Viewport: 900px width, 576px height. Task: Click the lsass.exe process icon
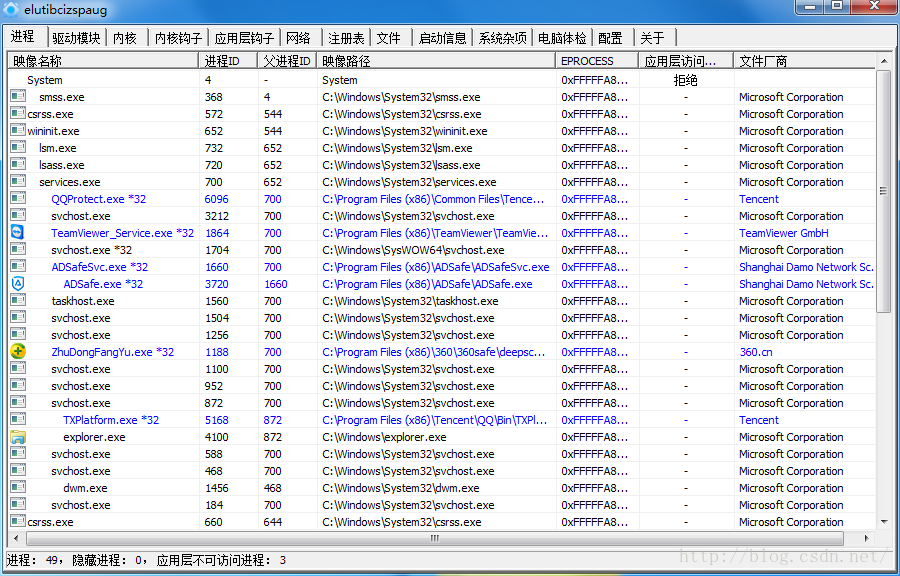[18, 165]
